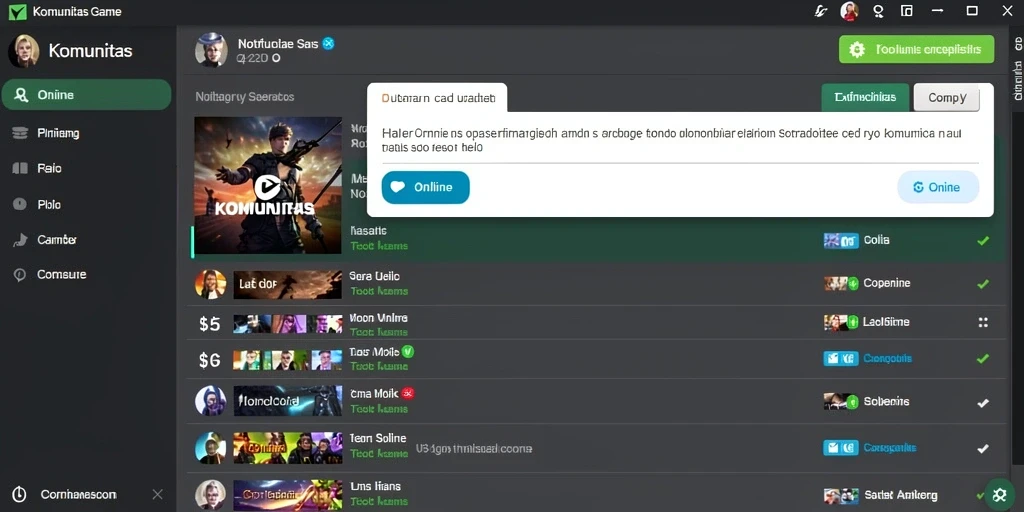Play the Komunitas featured video thumbnail
Screen dimensions: 1024x512
268,185
